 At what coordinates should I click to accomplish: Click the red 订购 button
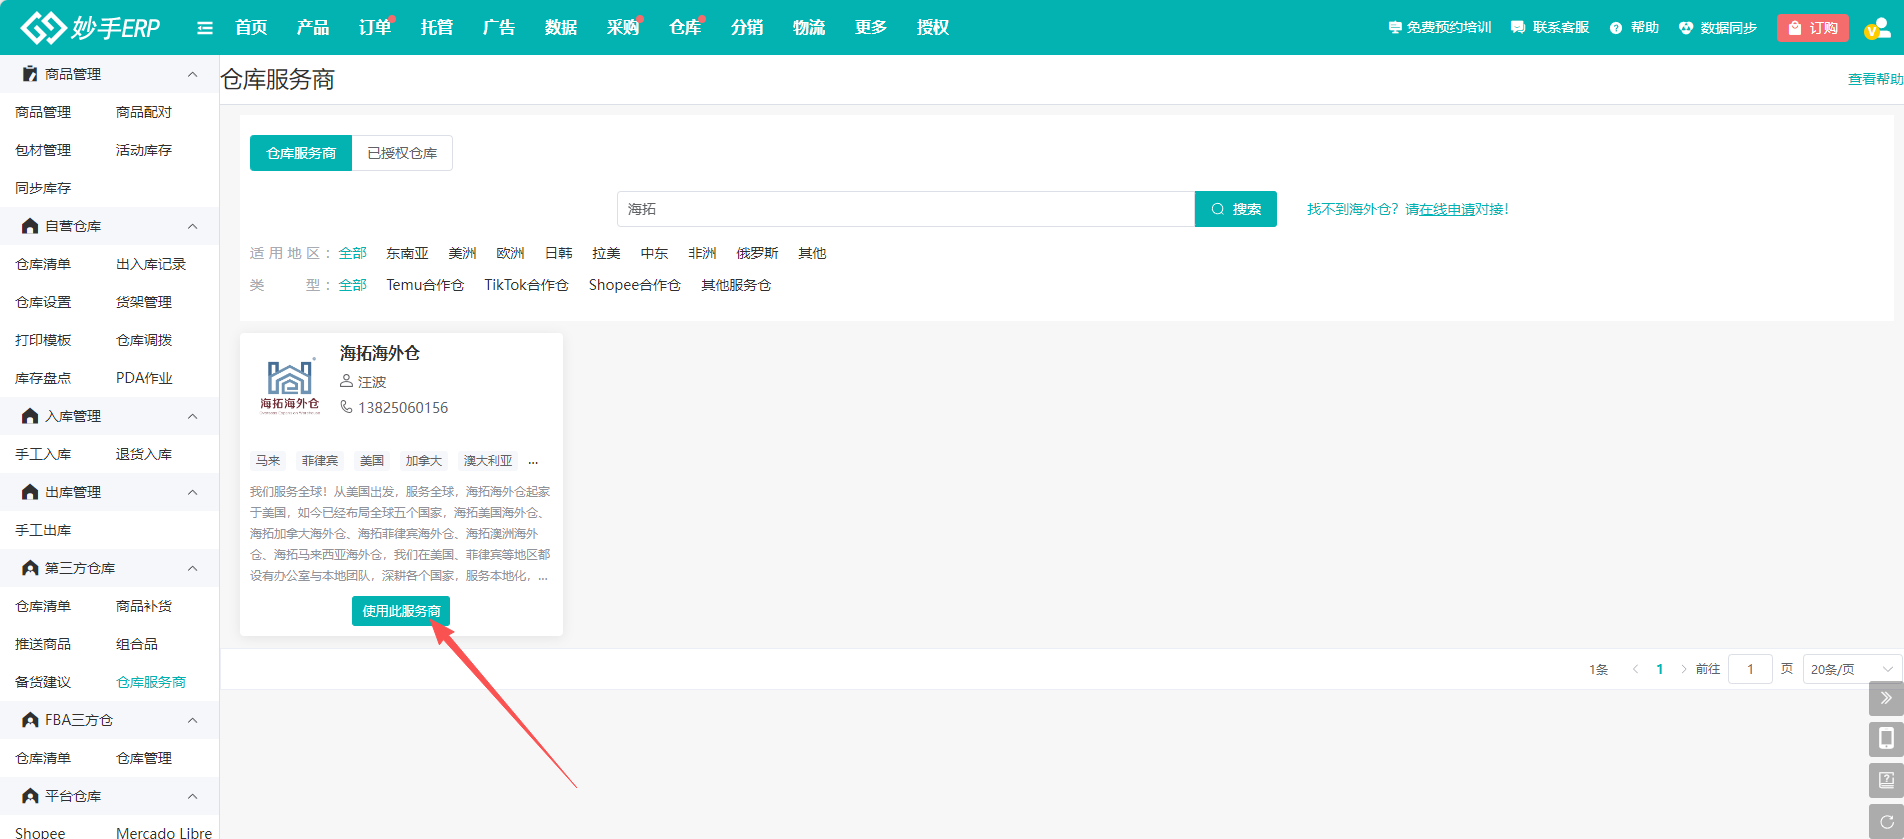tap(1813, 28)
